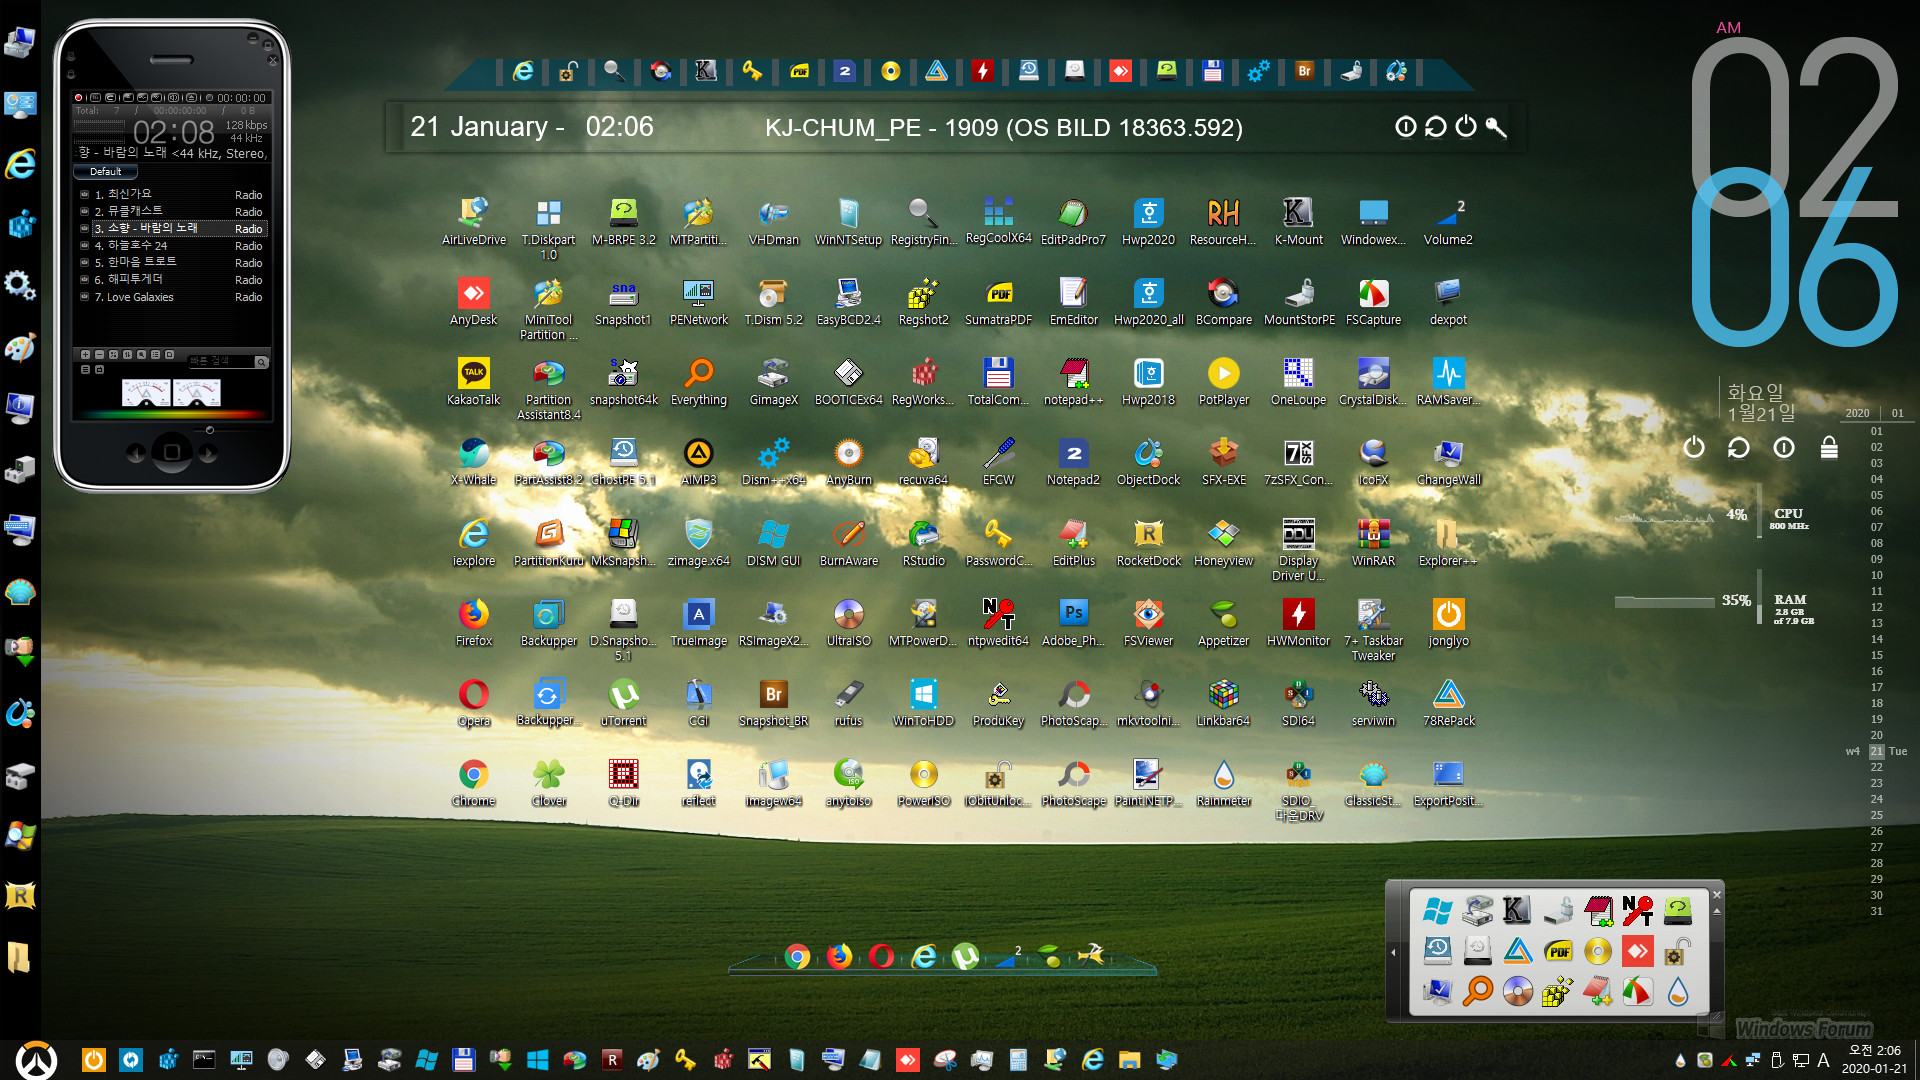Select day 15 in the vertical calendar
The height and width of the screenshot is (1080, 1920).
[x=1876, y=655]
